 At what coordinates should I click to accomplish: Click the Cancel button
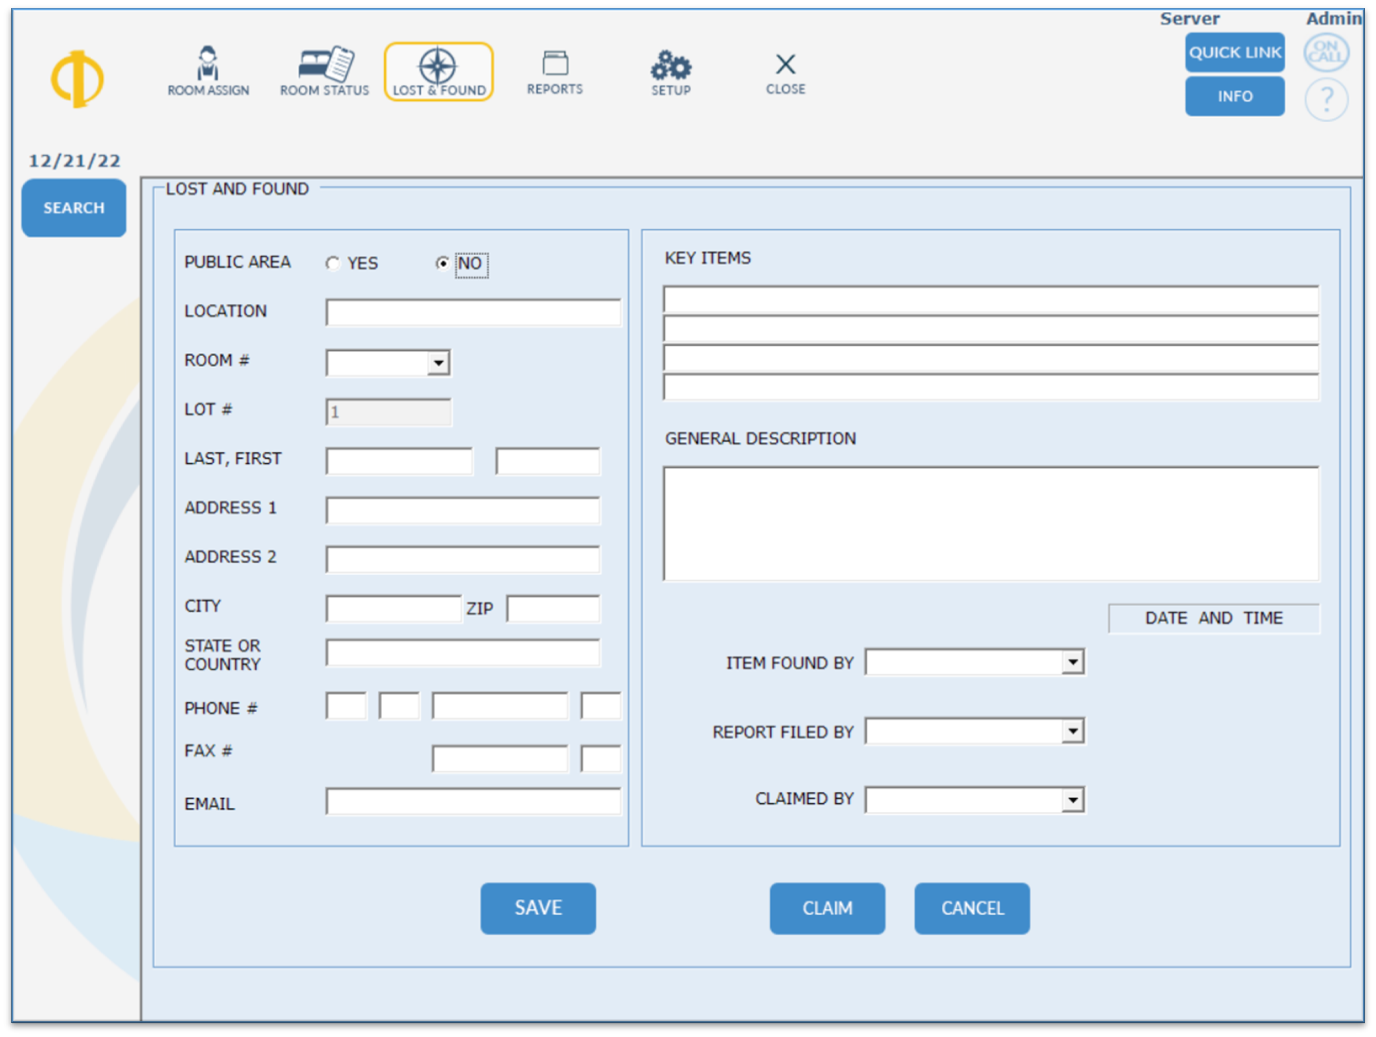coord(972,908)
